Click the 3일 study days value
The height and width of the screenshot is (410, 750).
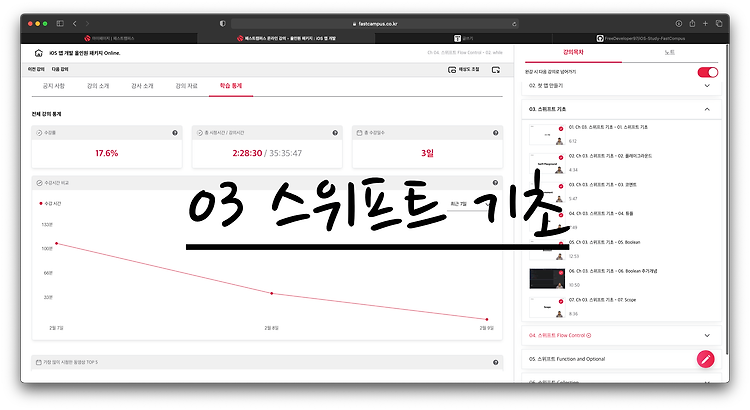pos(427,153)
